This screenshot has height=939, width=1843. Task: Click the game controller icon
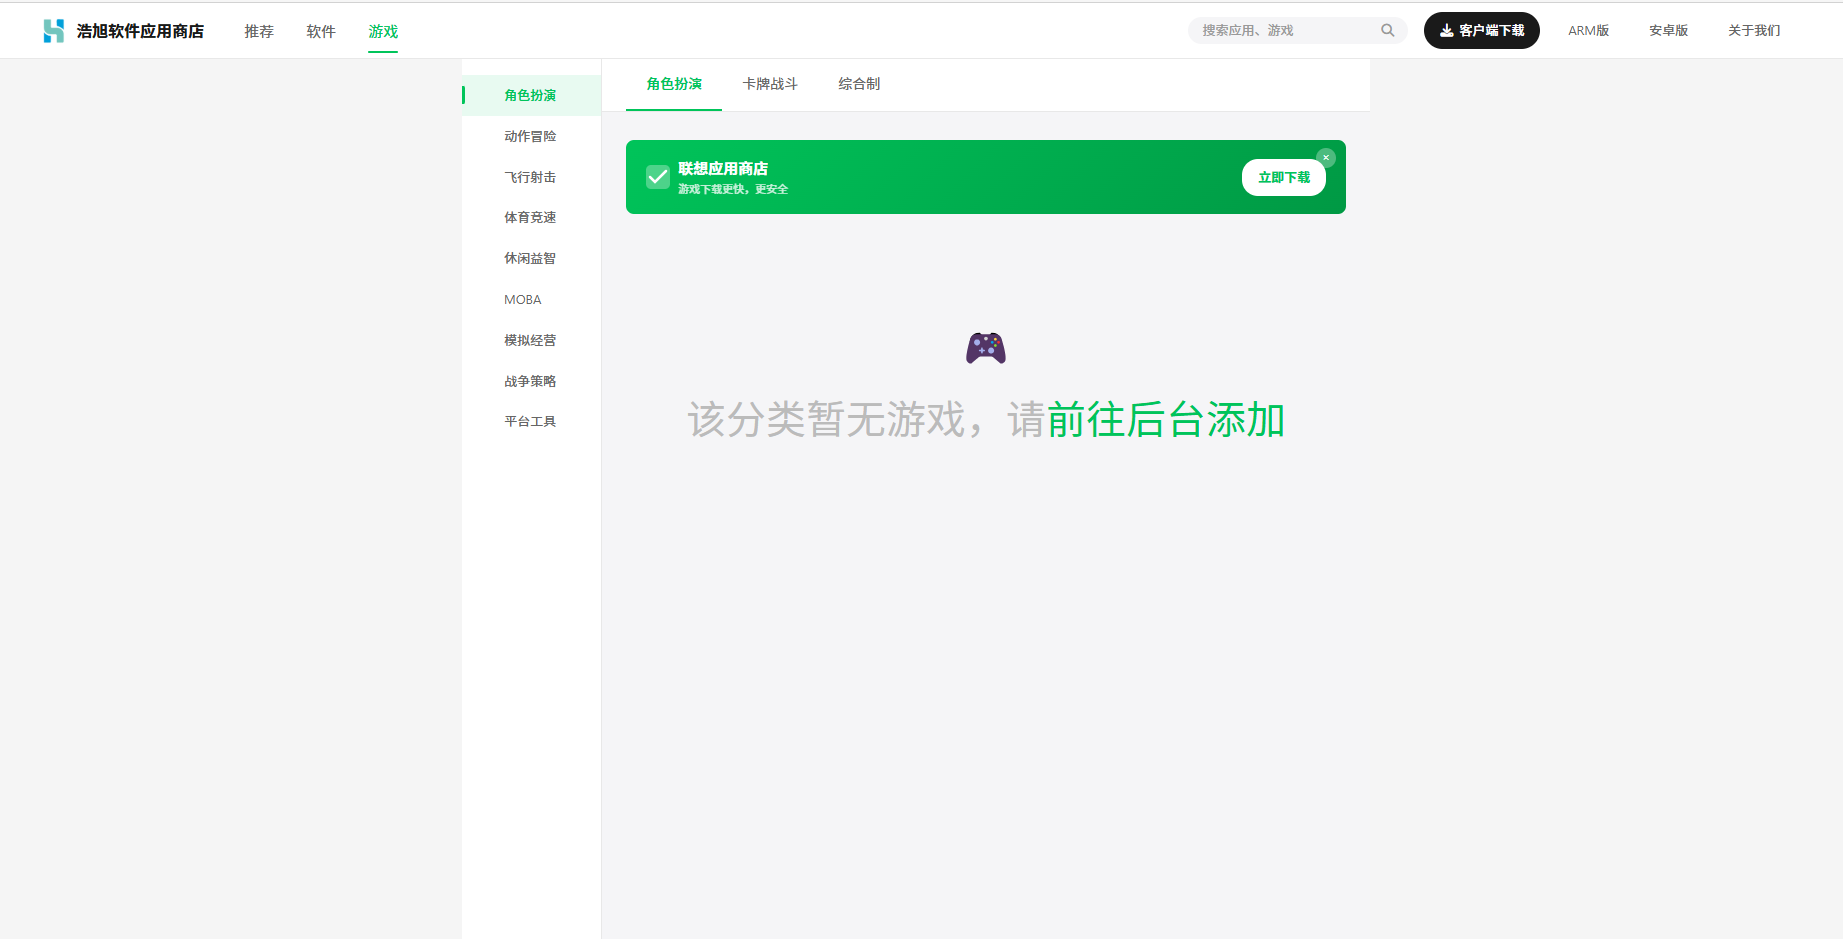pos(985,348)
